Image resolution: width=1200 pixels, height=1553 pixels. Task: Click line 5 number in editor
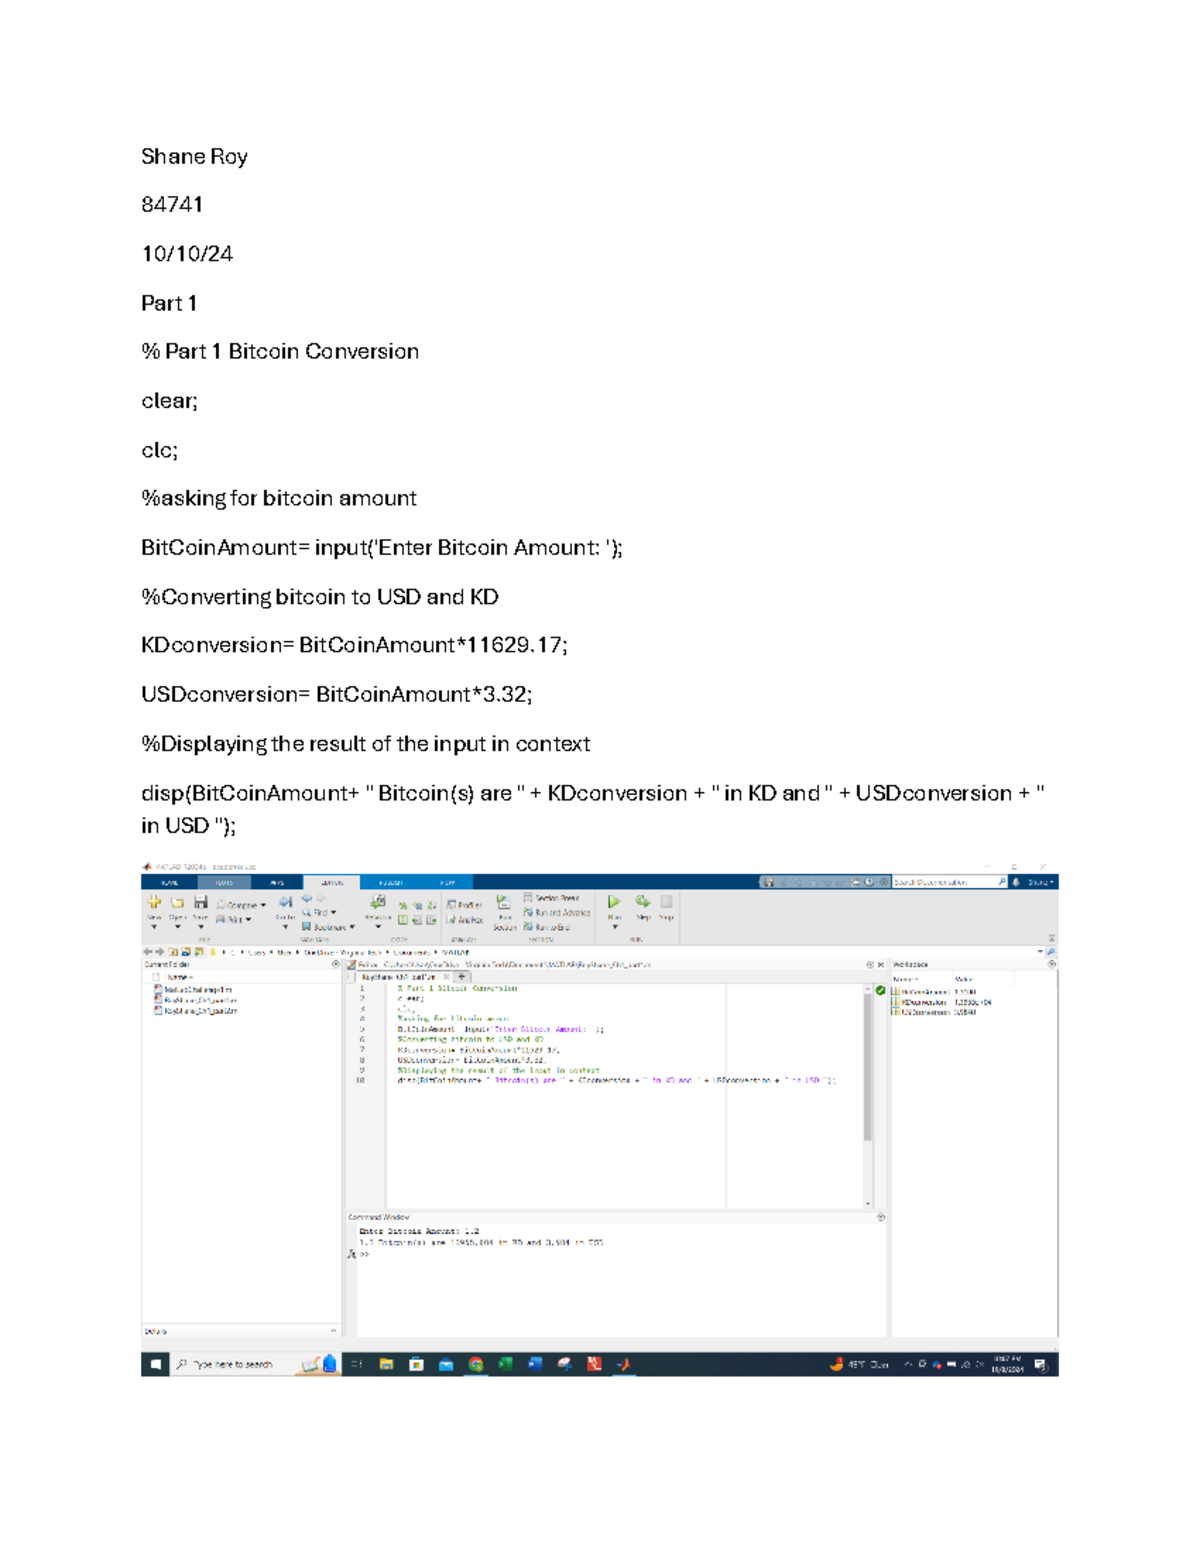pyautogui.click(x=362, y=1029)
